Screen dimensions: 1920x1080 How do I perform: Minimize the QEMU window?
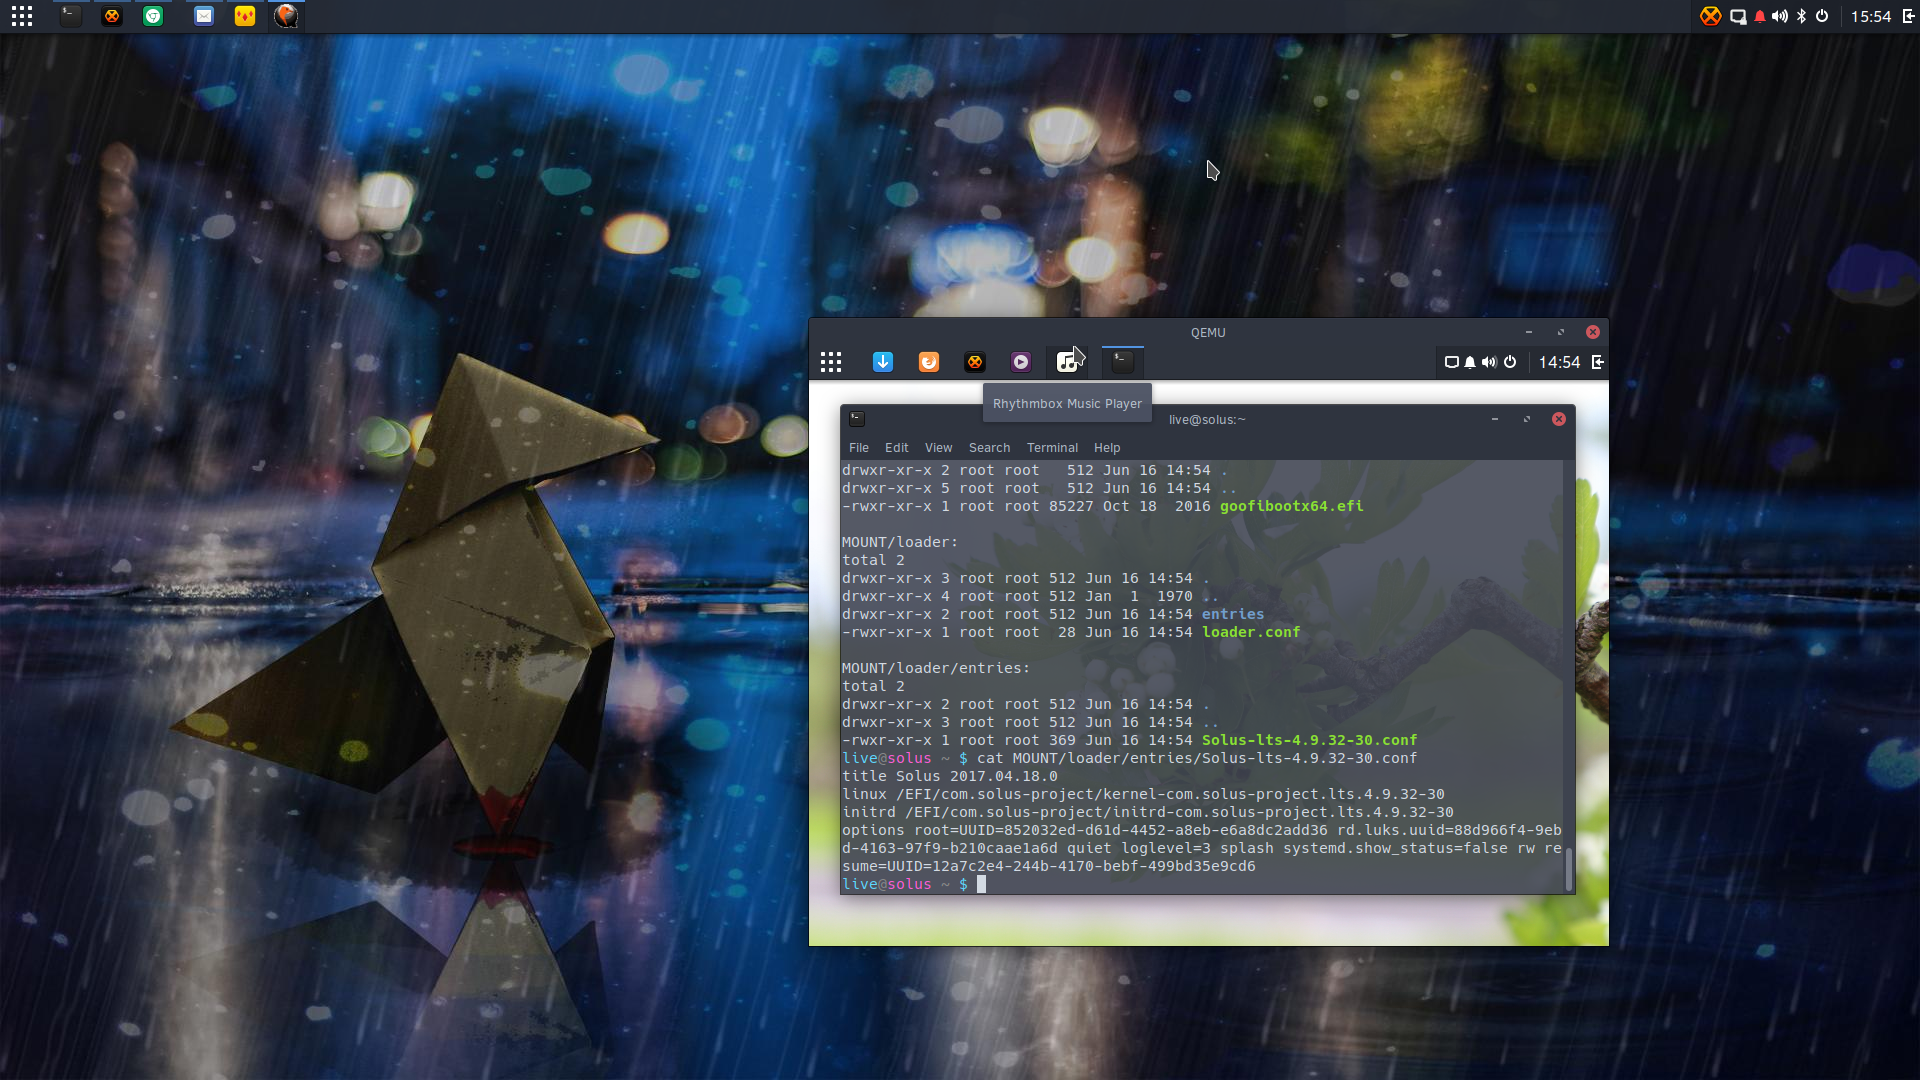(x=1529, y=332)
